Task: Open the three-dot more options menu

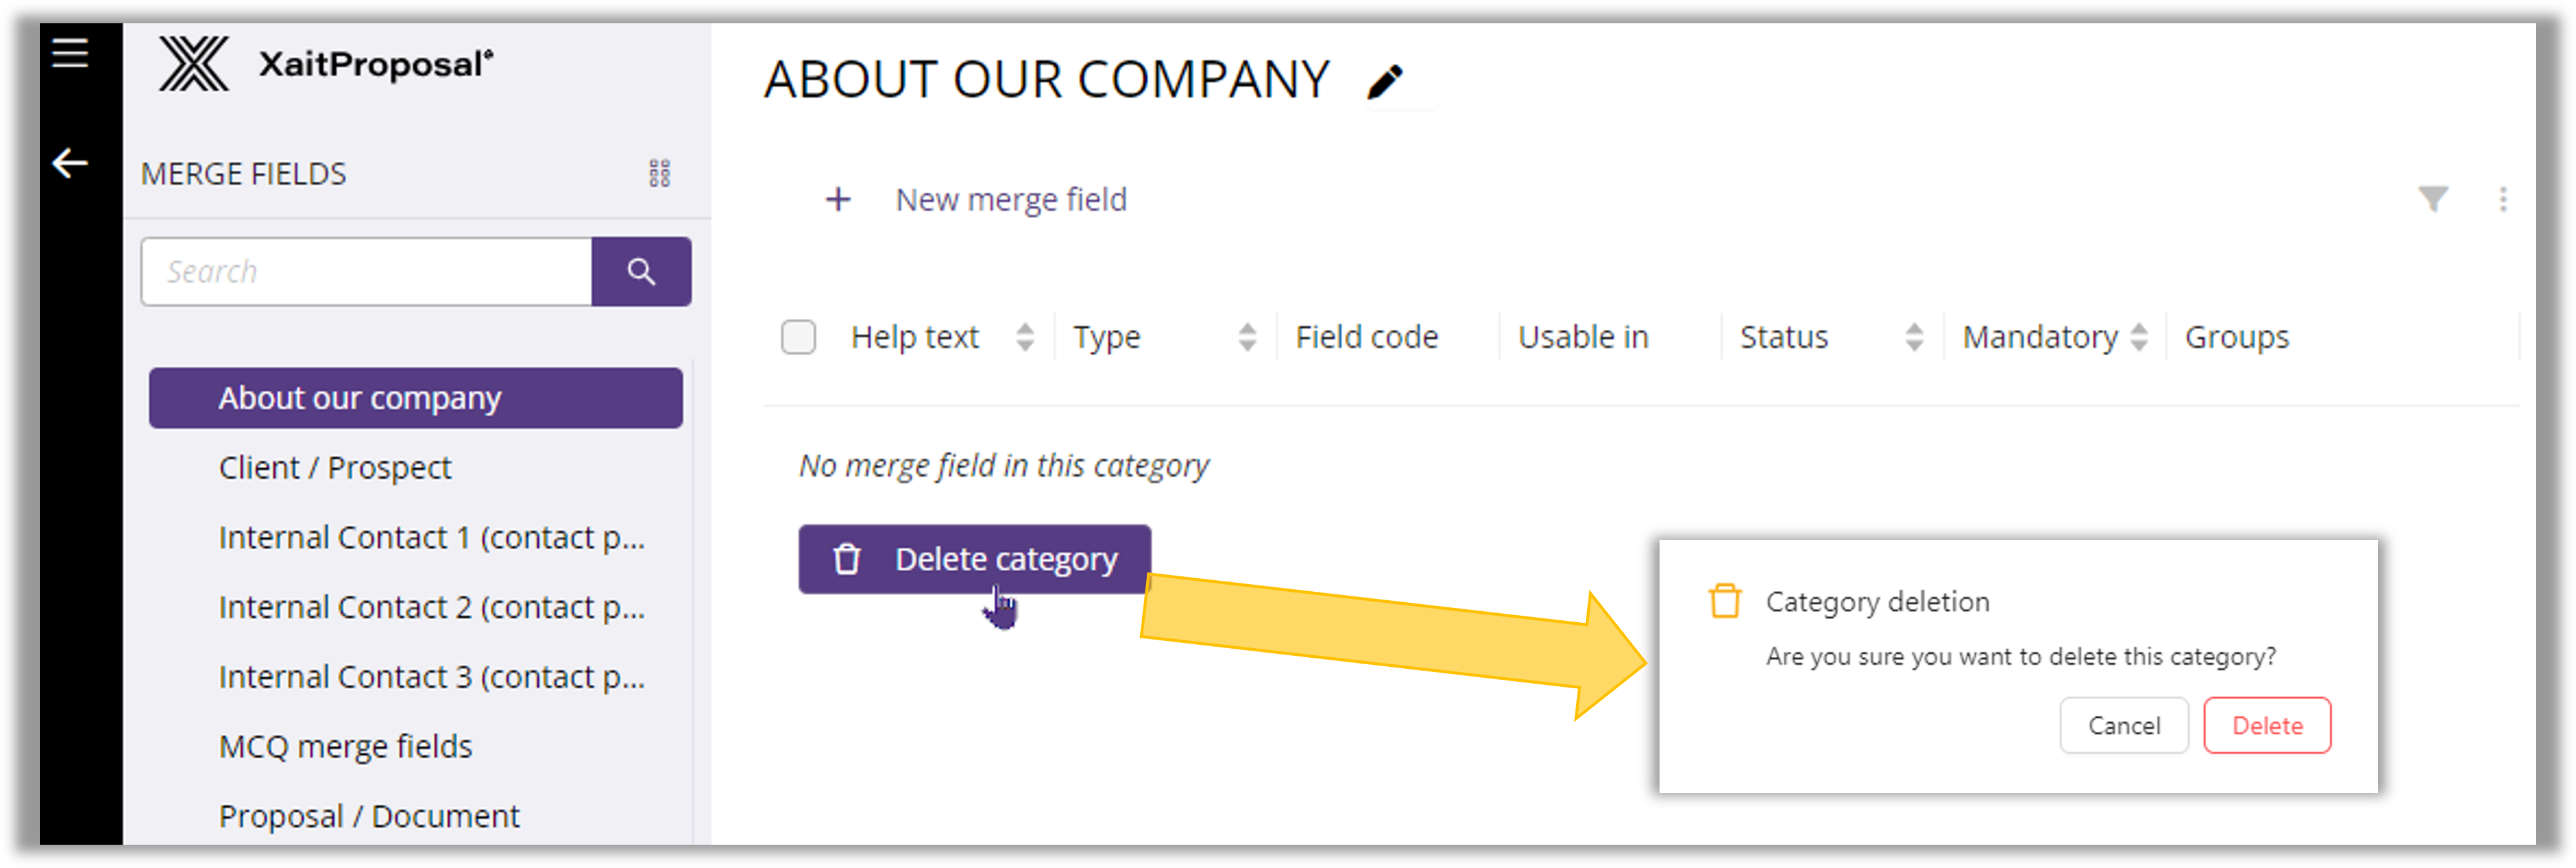Action: point(2503,199)
